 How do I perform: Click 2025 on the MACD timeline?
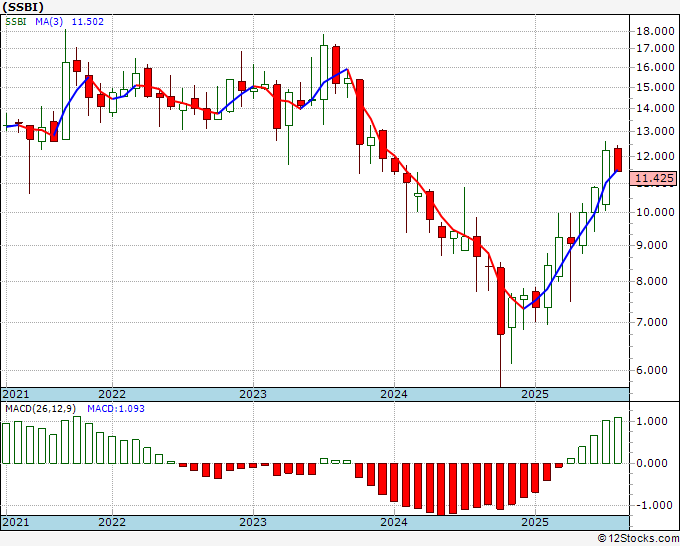535,522
